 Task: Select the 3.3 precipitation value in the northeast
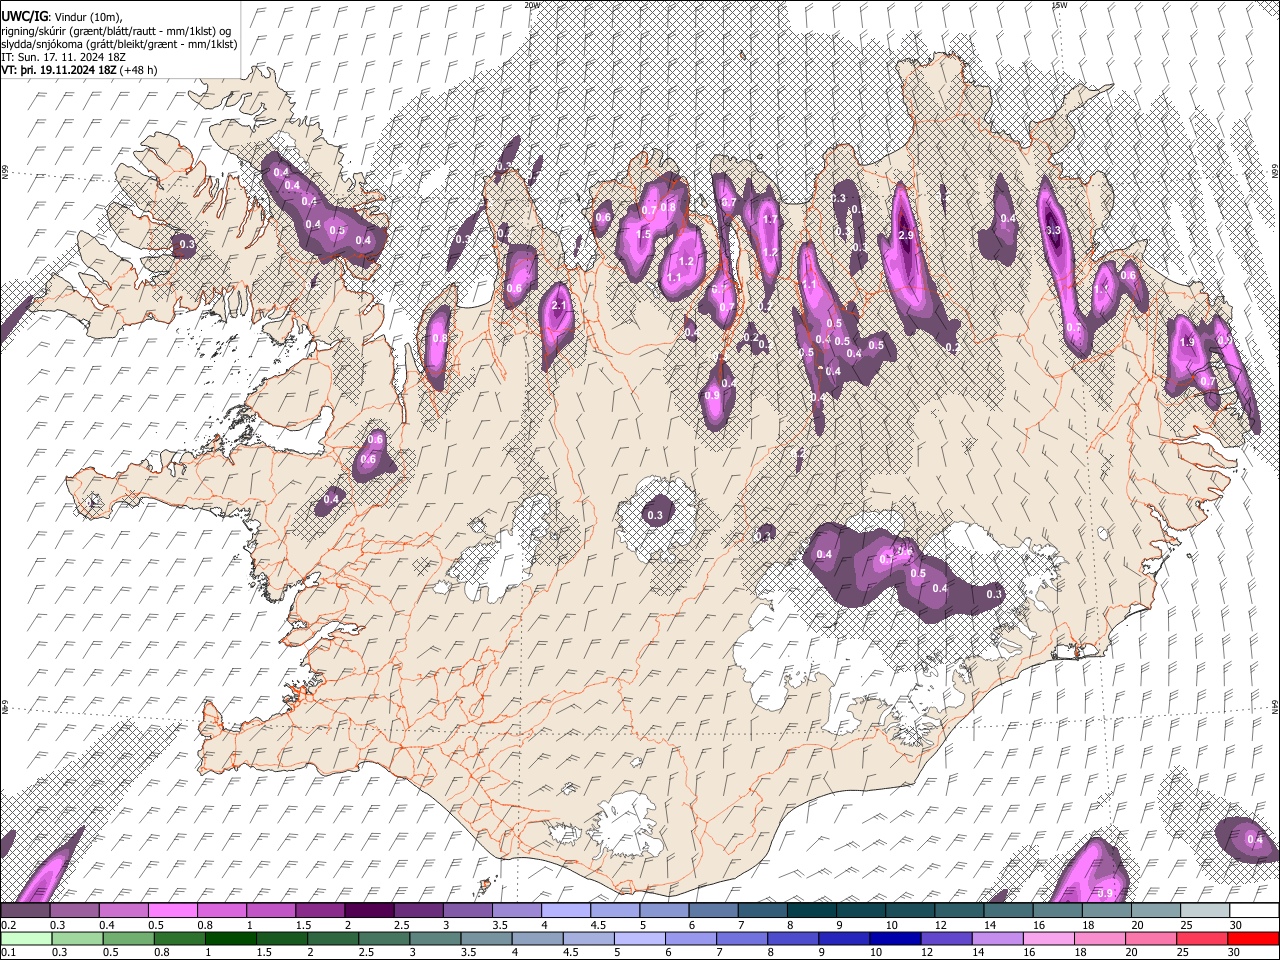coord(1052,230)
